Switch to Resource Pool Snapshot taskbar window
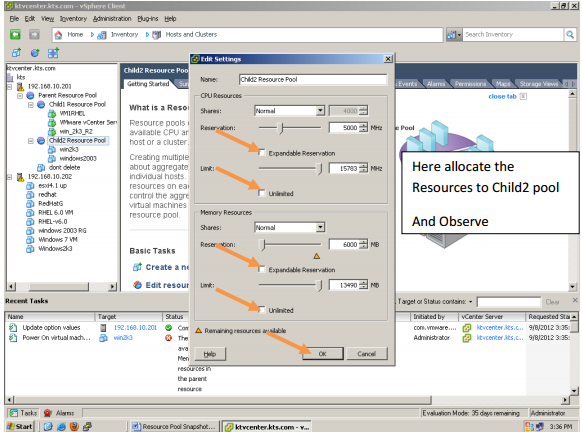The height and width of the screenshot is (432, 582). [174, 426]
